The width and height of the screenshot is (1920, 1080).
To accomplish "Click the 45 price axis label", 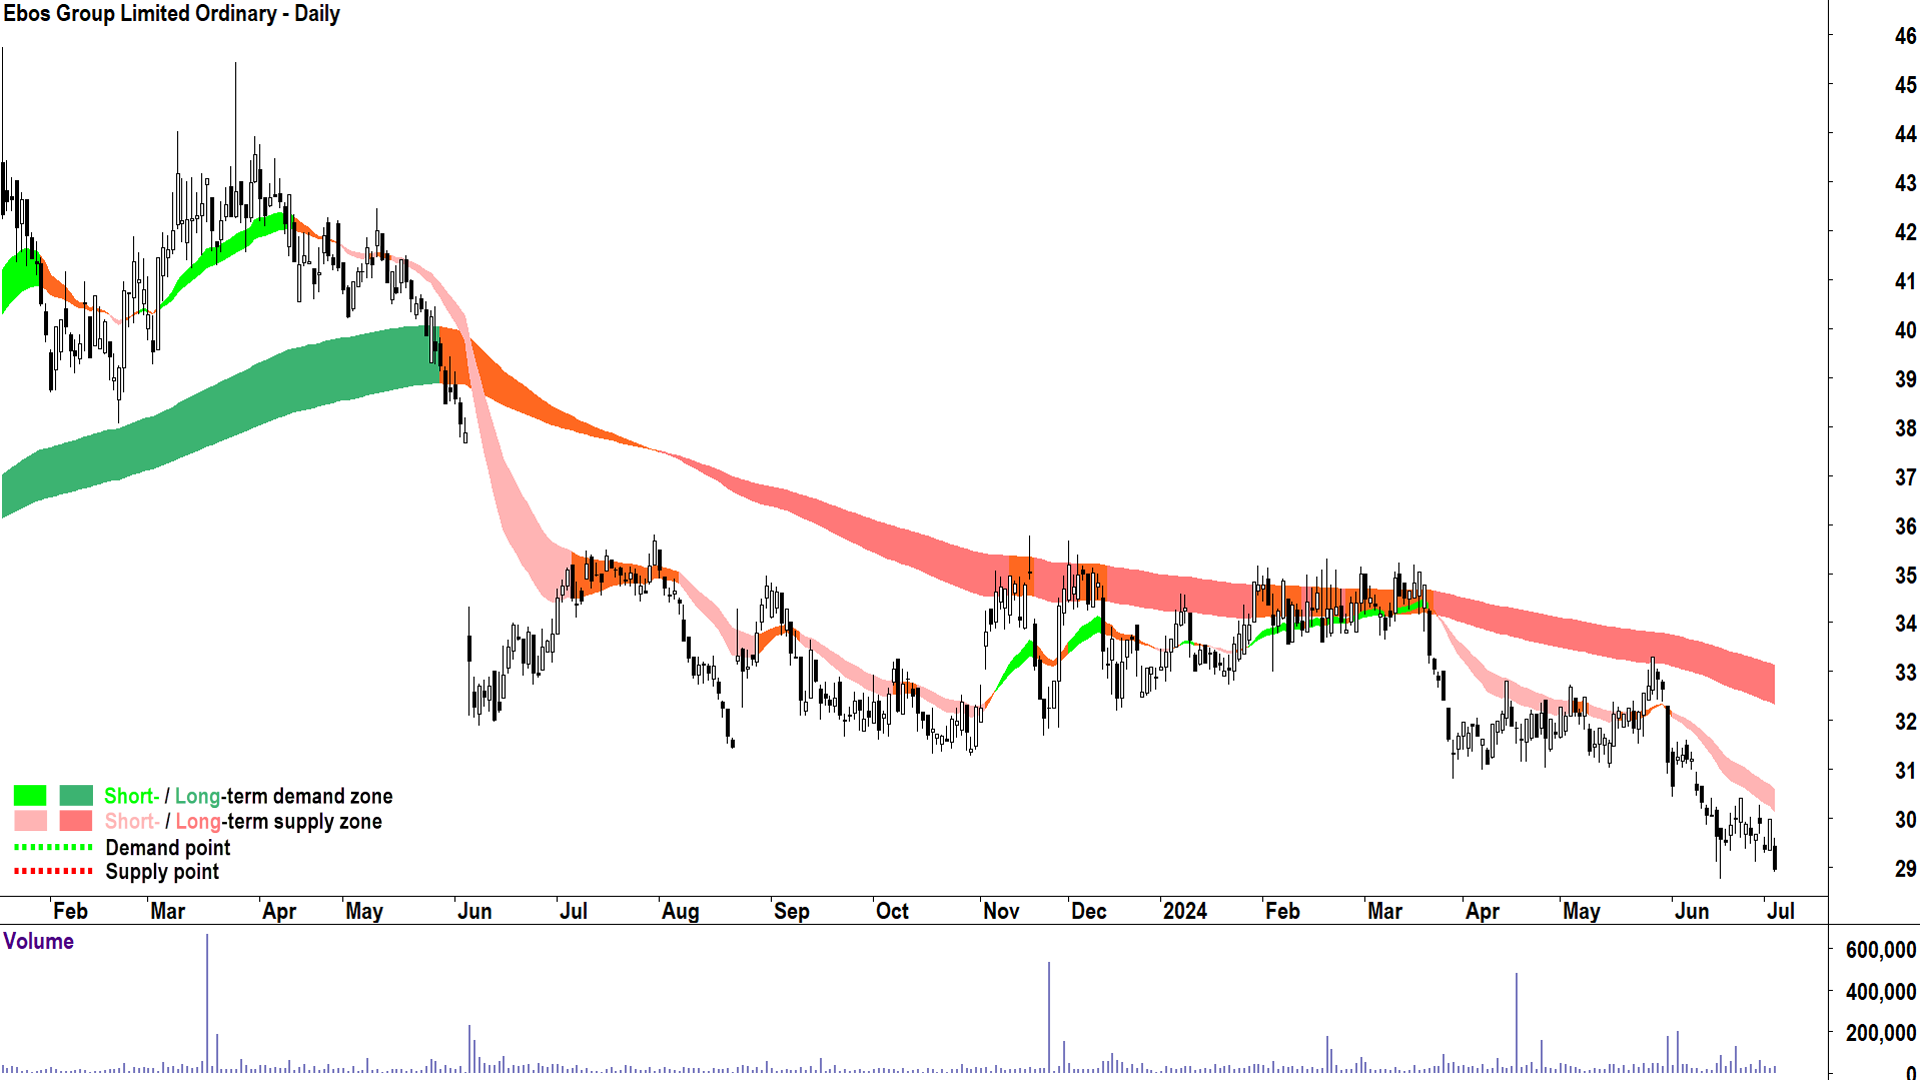I will coord(1905,85).
